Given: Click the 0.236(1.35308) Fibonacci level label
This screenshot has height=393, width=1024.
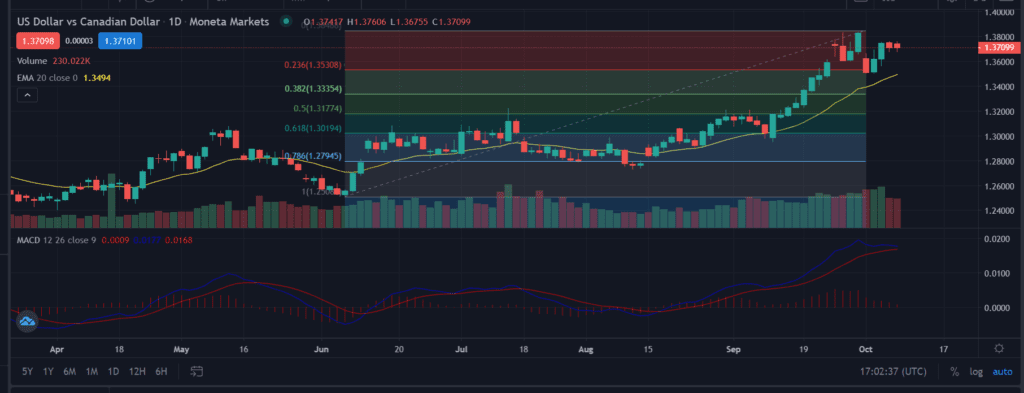Looking at the screenshot, I should pos(313,65).
